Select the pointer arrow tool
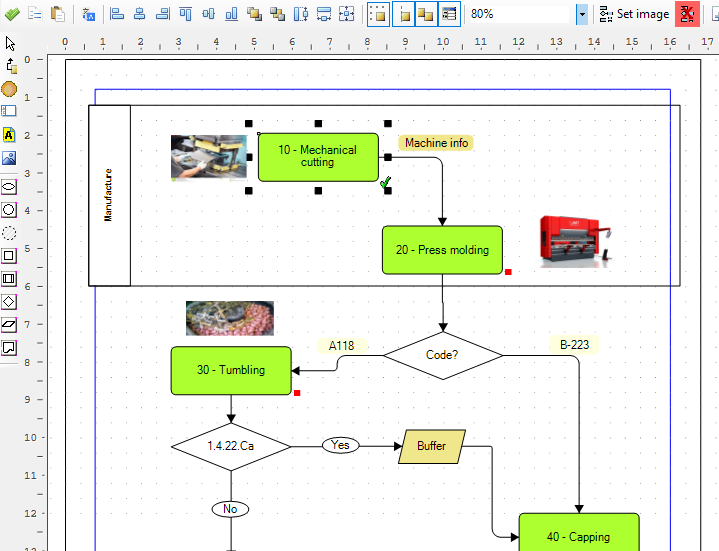 pyautogui.click(x=10, y=44)
